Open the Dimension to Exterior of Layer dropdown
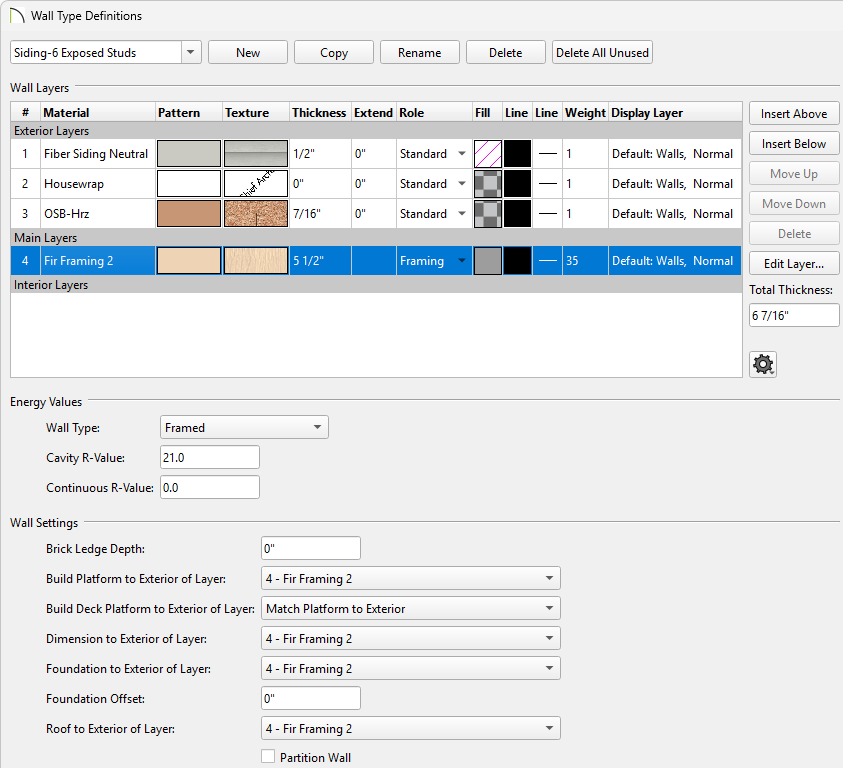 (411, 639)
